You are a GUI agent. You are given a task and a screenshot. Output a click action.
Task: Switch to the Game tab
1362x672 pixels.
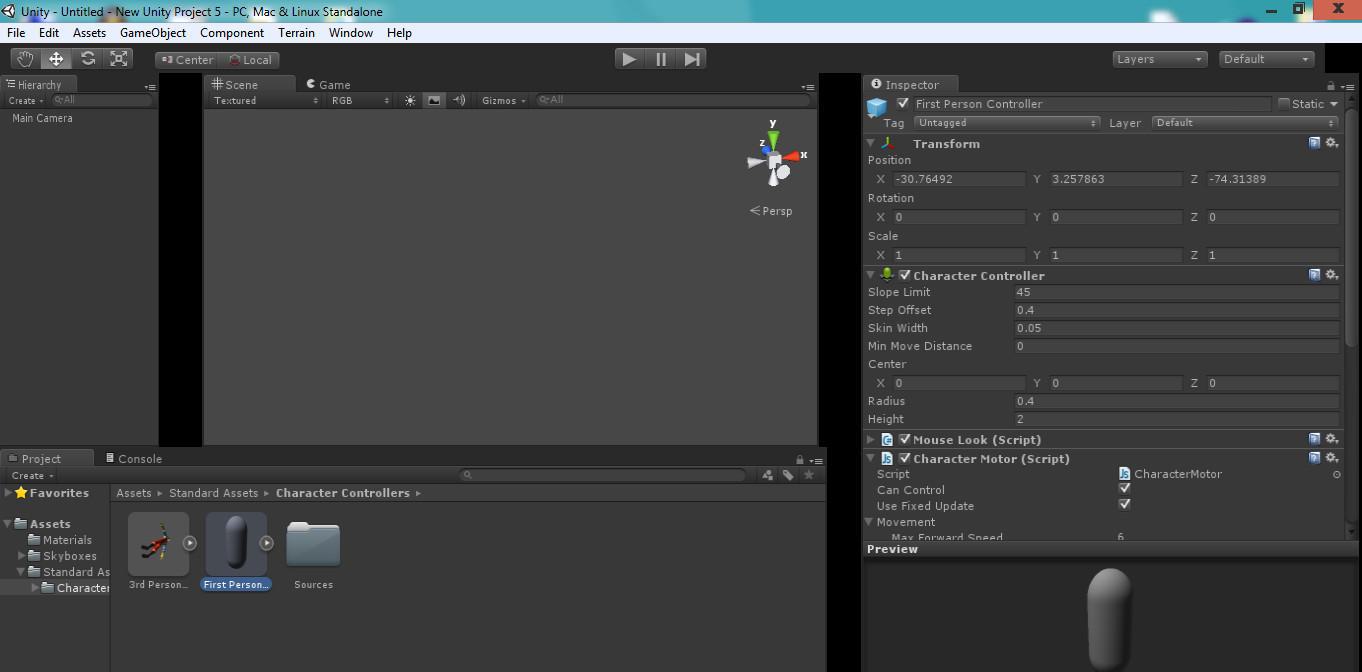328,85
